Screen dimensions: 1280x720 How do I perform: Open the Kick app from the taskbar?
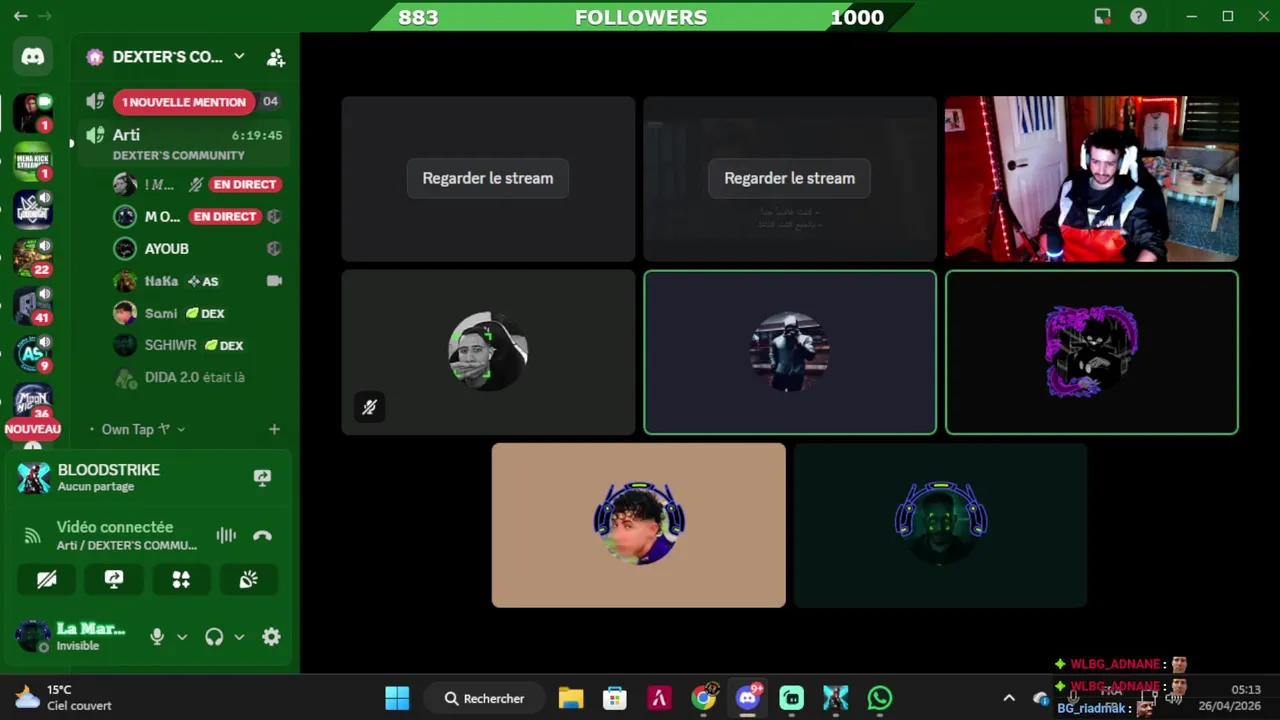click(x=791, y=698)
